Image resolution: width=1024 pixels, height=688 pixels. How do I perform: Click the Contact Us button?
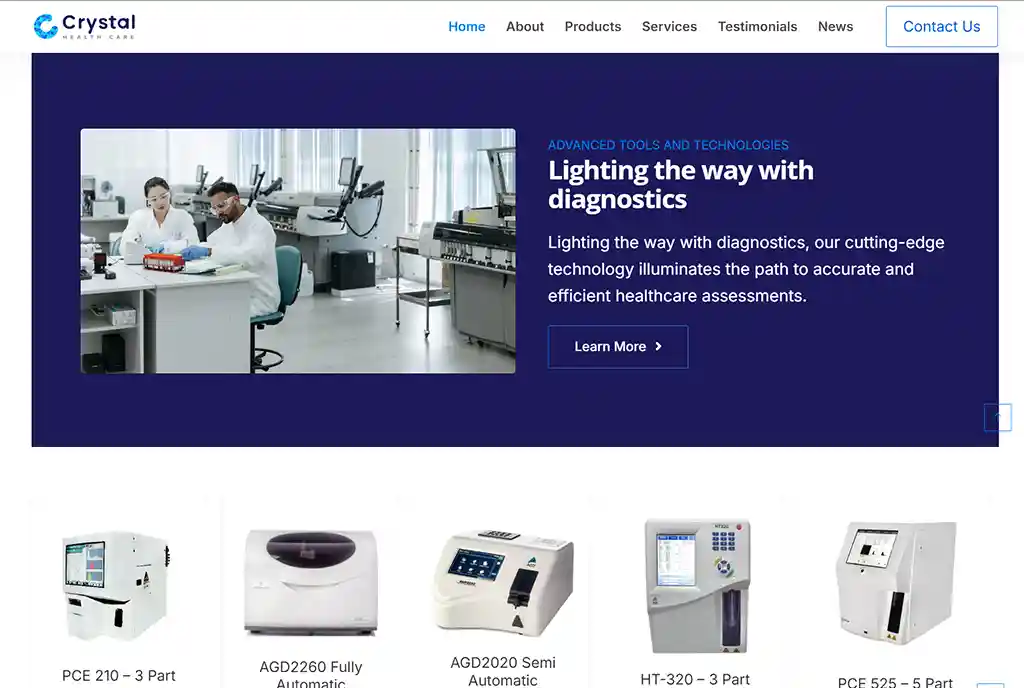coord(941,27)
